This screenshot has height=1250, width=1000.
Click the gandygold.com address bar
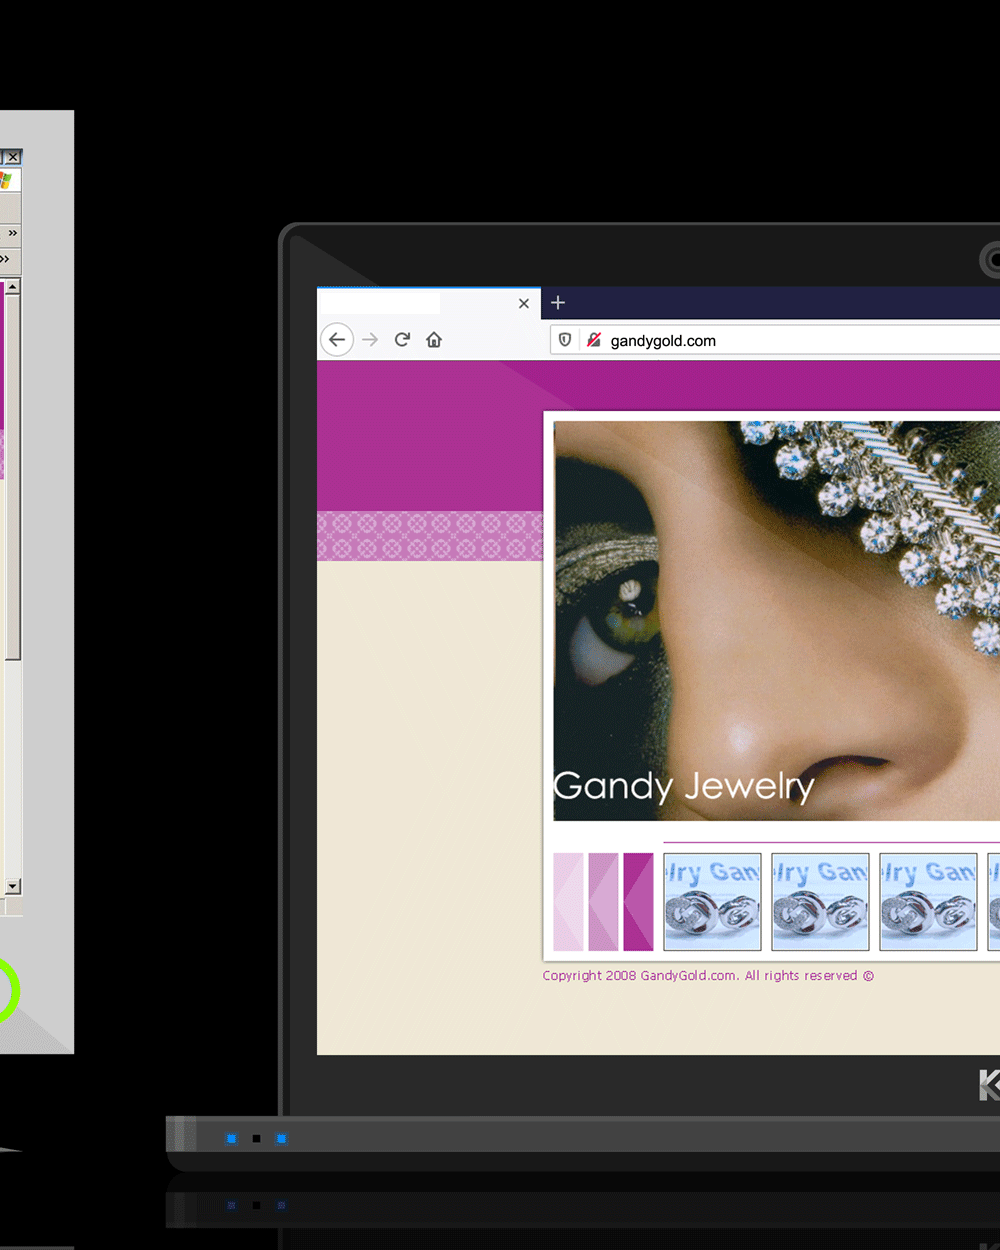point(780,341)
